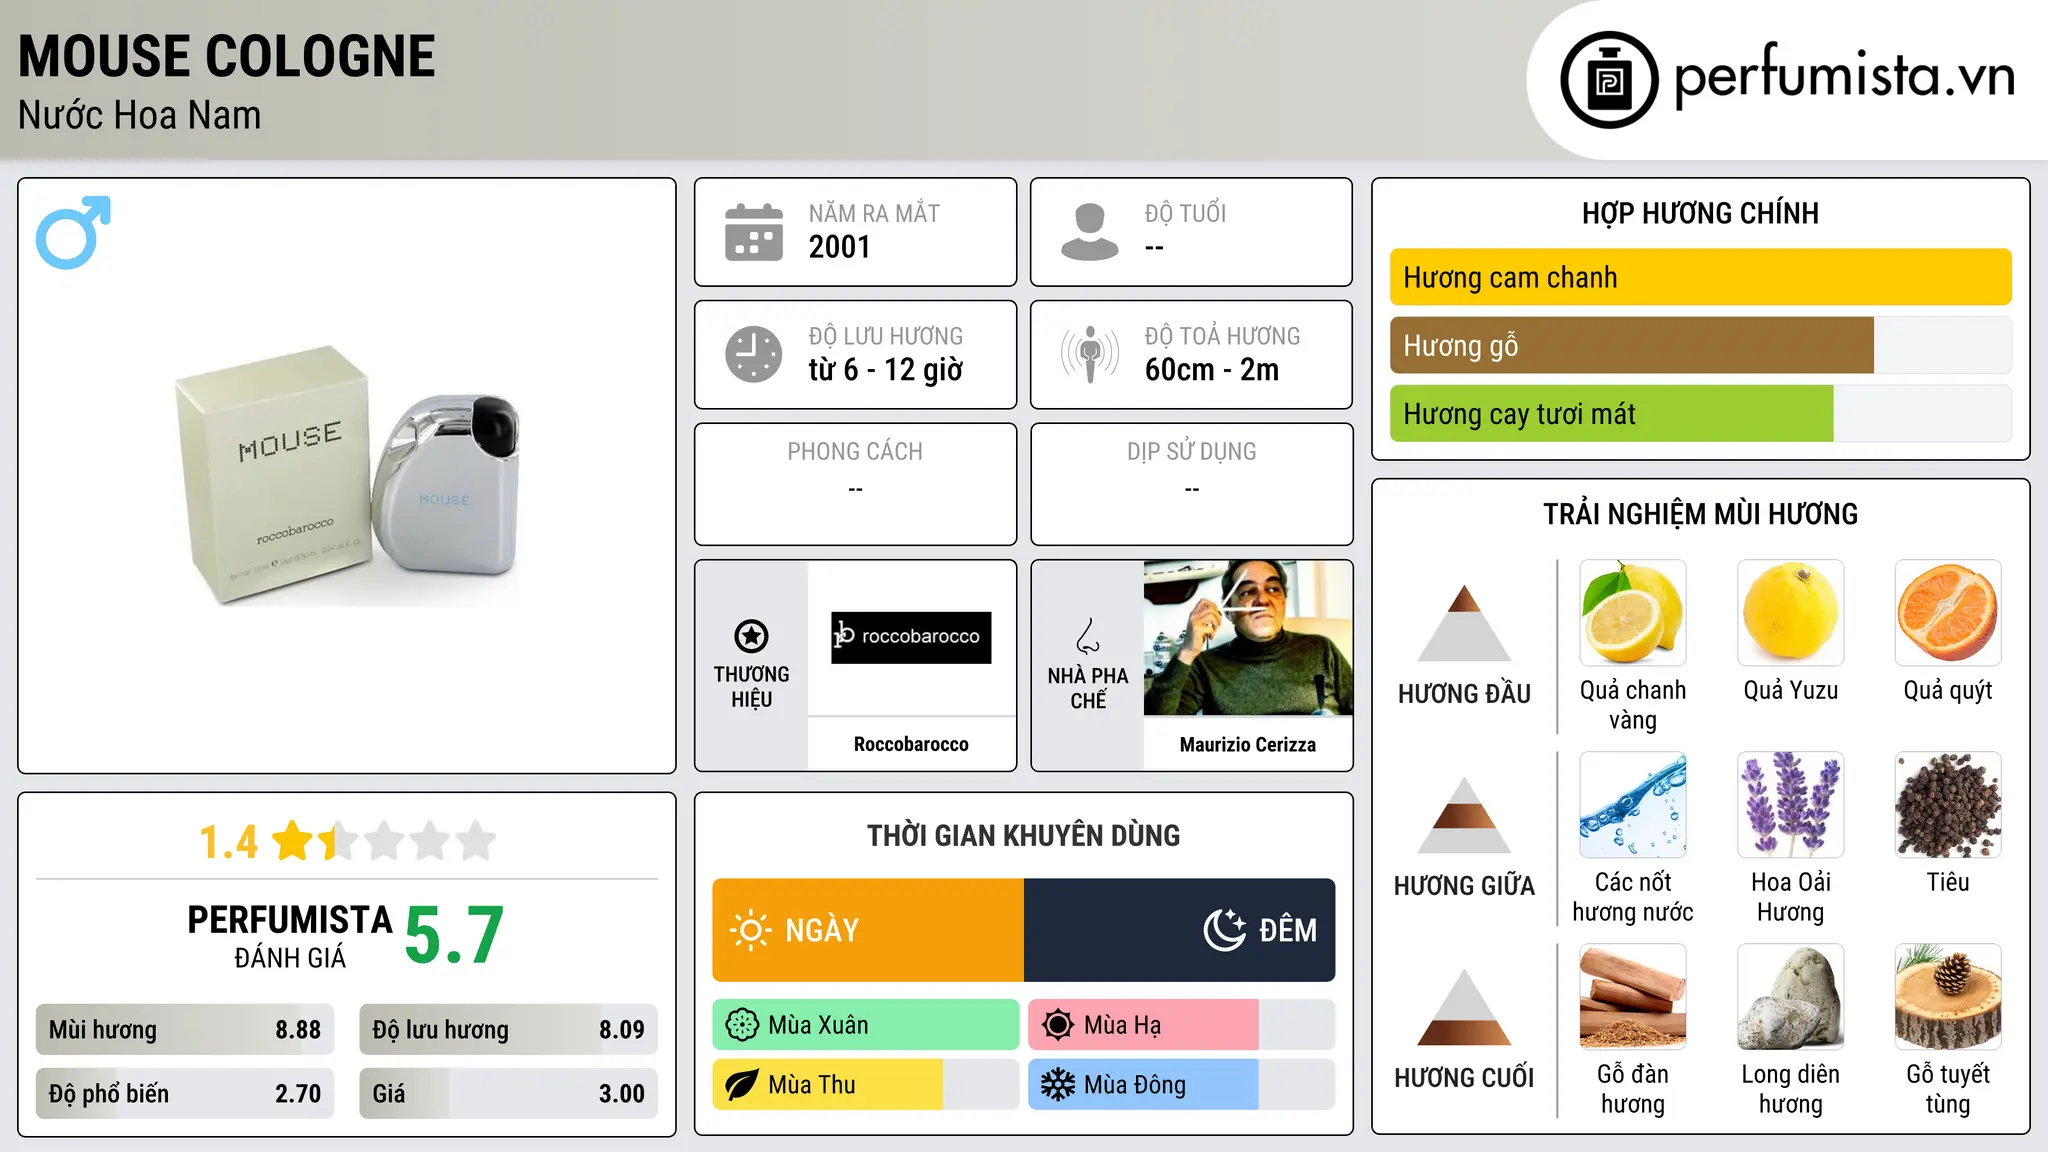Click the first gold star in the rating
2048x1152 pixels.
point(294,841)
